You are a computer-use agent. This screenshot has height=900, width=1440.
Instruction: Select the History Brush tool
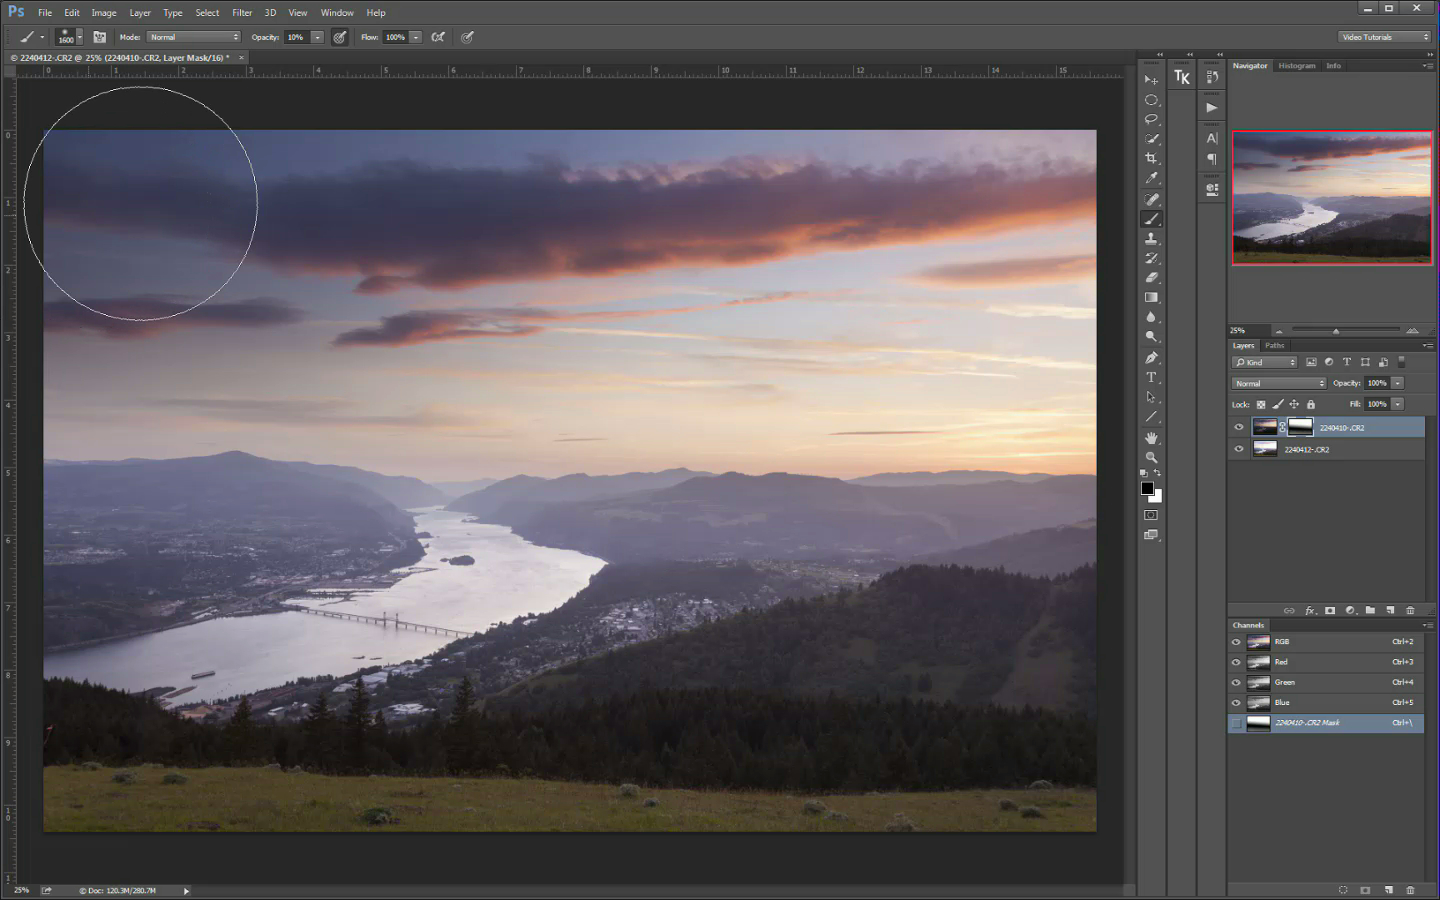click(1151, 258)
